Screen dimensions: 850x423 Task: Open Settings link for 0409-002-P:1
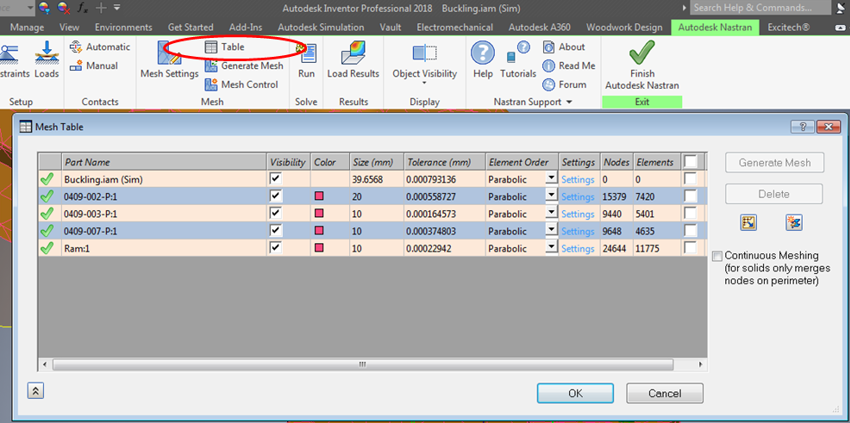[578, 197]
